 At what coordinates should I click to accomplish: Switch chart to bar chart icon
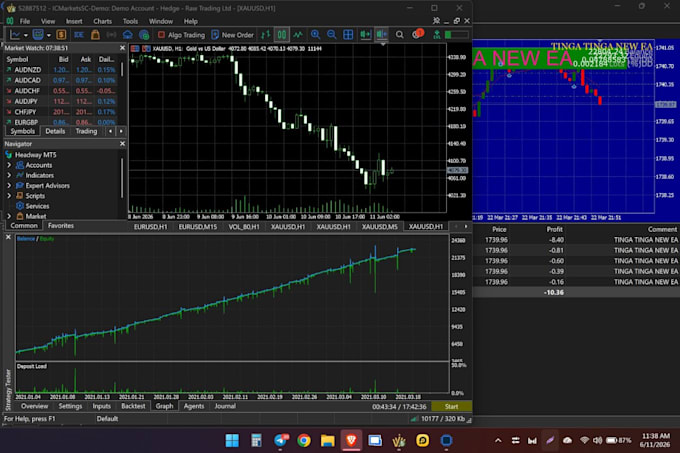point(265,35)
